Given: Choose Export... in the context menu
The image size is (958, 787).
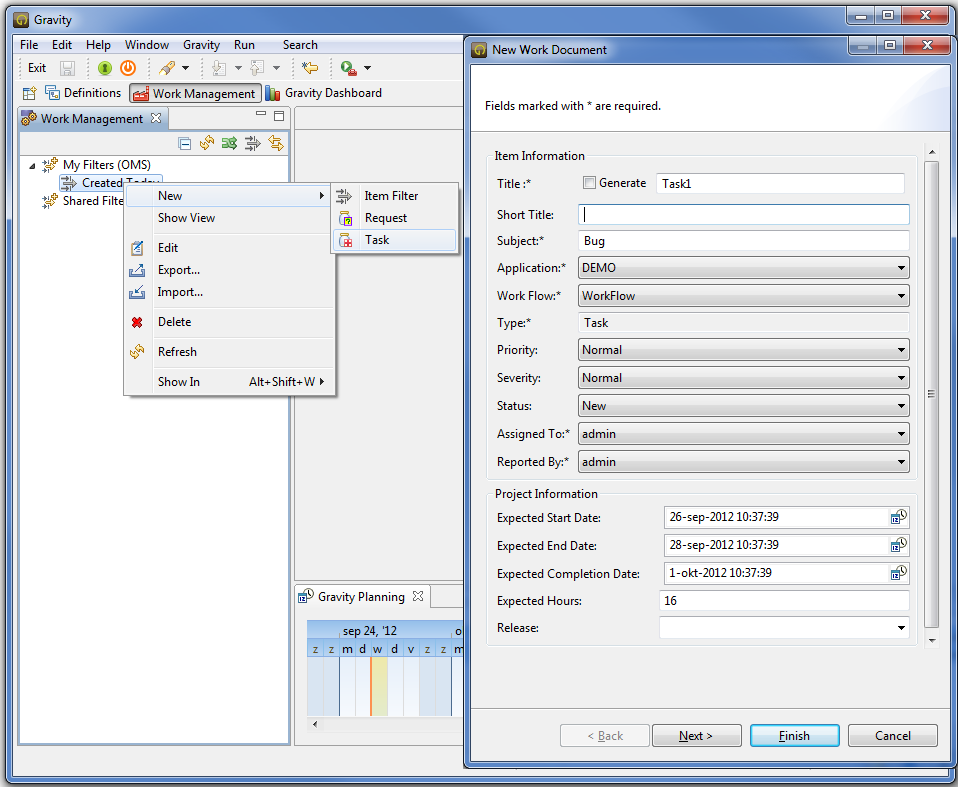Looking at the screenshot, I should tap(179, 270).
